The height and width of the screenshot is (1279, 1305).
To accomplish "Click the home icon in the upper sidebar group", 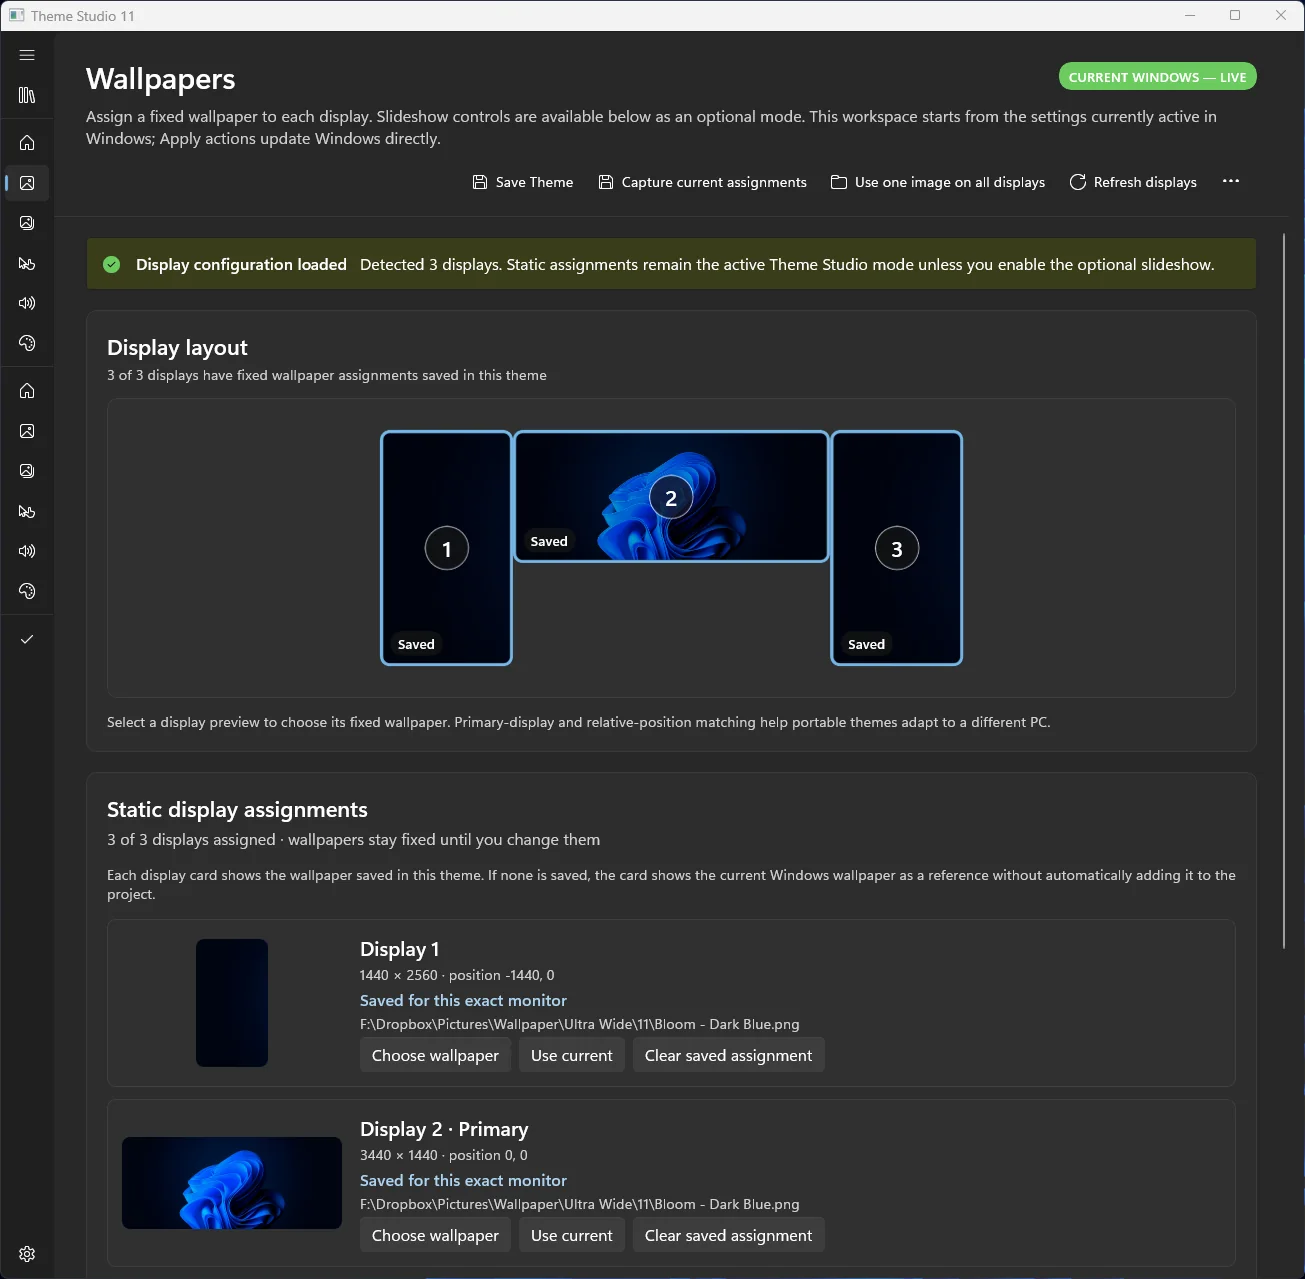I will [x=27, y=143].
